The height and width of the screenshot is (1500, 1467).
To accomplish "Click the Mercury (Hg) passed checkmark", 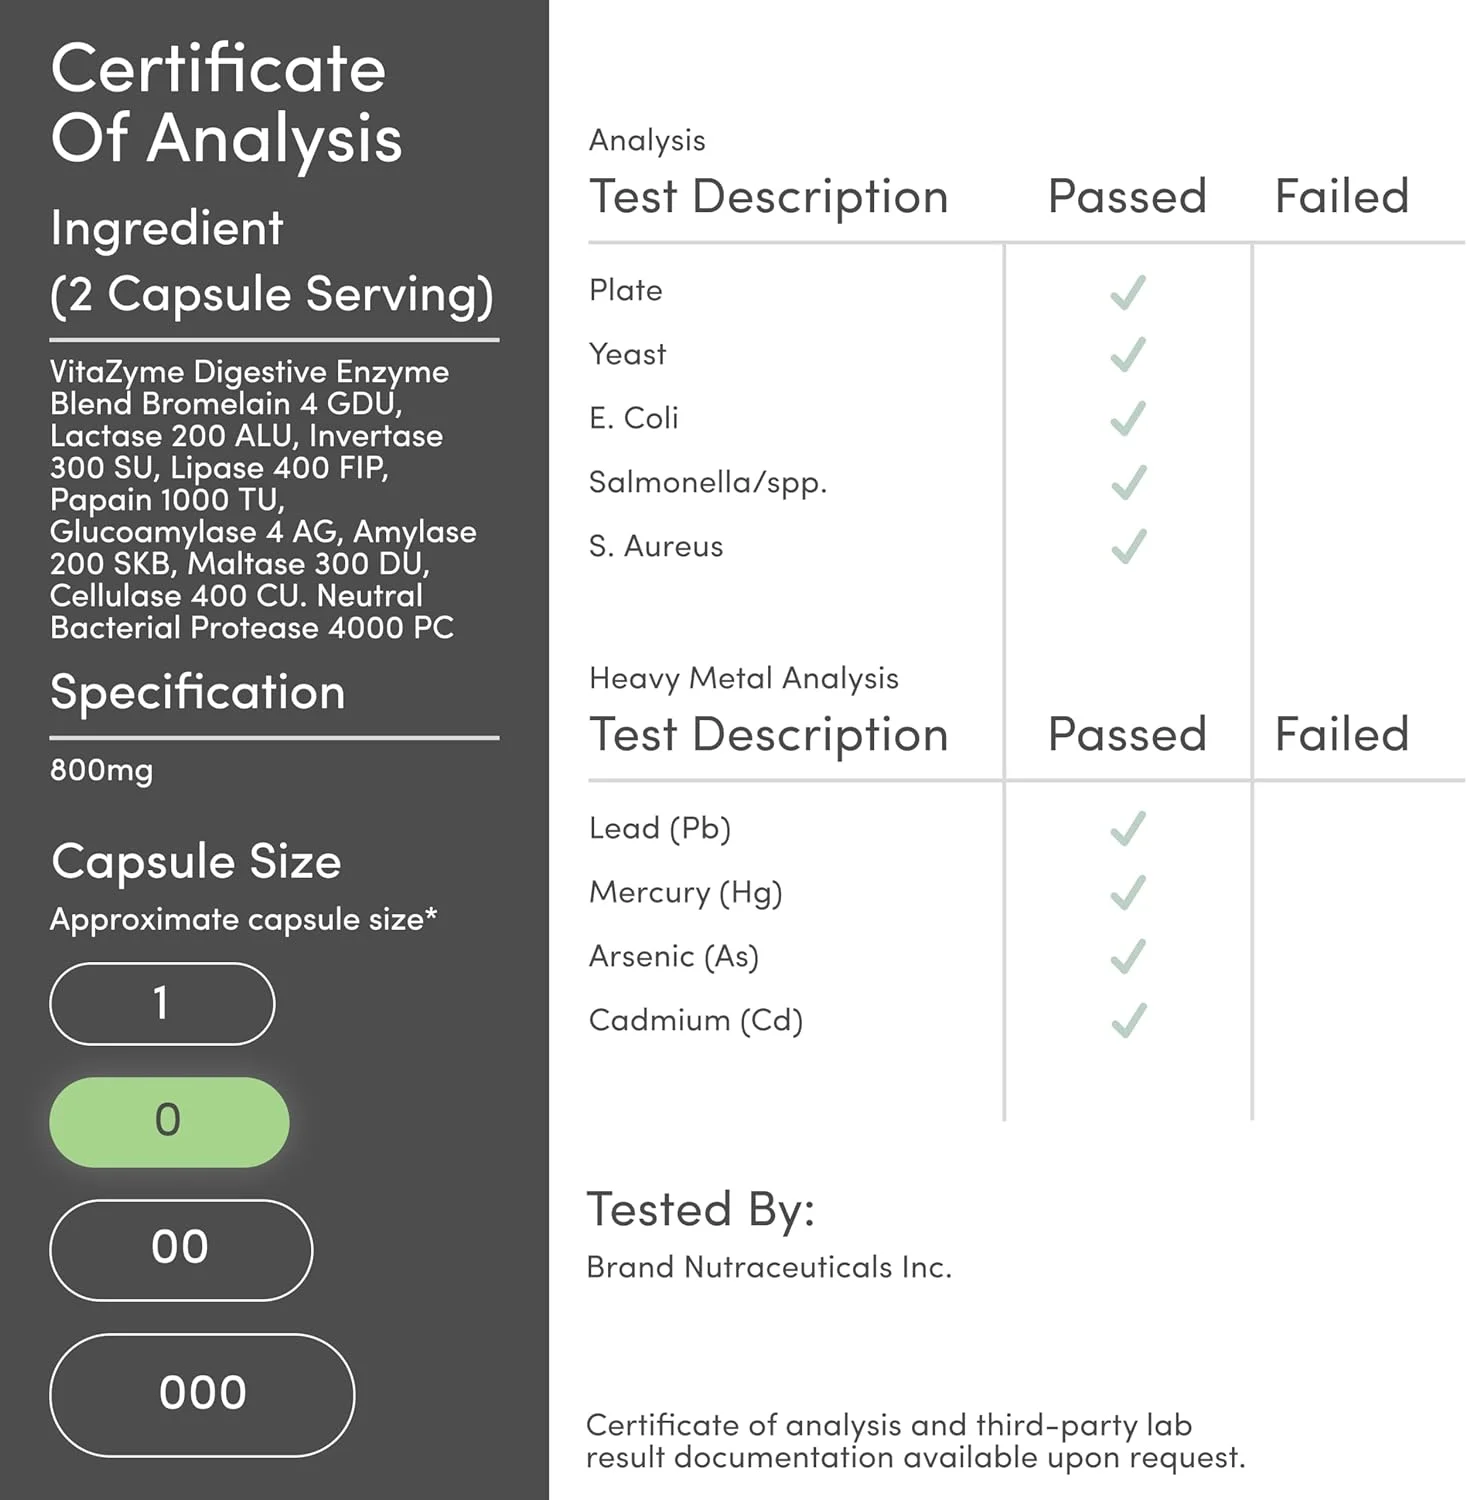I will tap(1128, 893).
